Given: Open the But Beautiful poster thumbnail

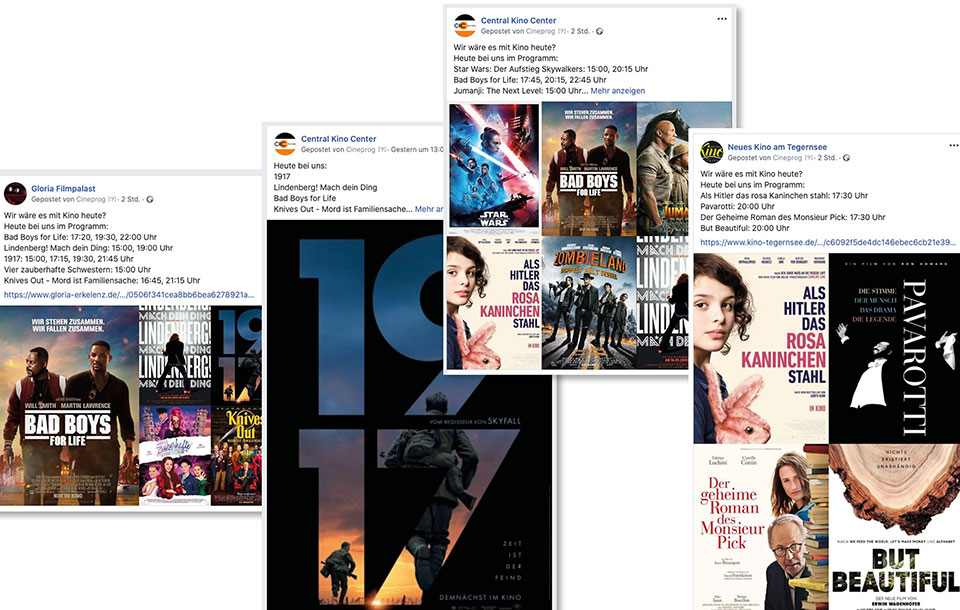Looking at the screenshot, I should tap(894, 527).
